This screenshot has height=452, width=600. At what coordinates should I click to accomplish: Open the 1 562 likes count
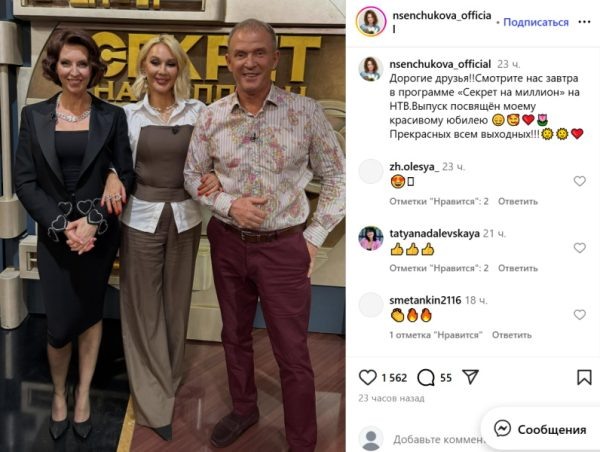[394, 378]
